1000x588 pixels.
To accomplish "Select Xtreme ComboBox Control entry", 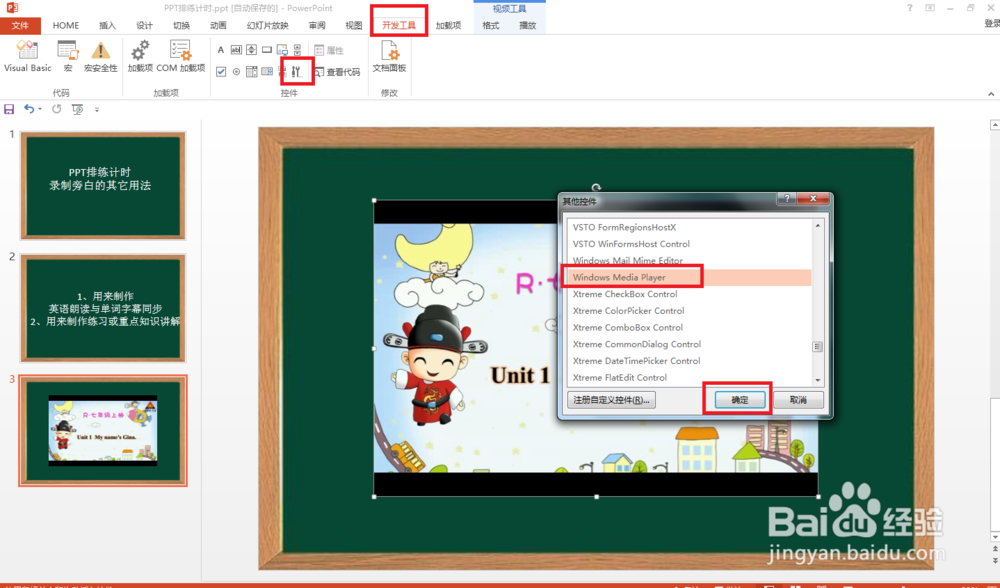I will (689, 327).
